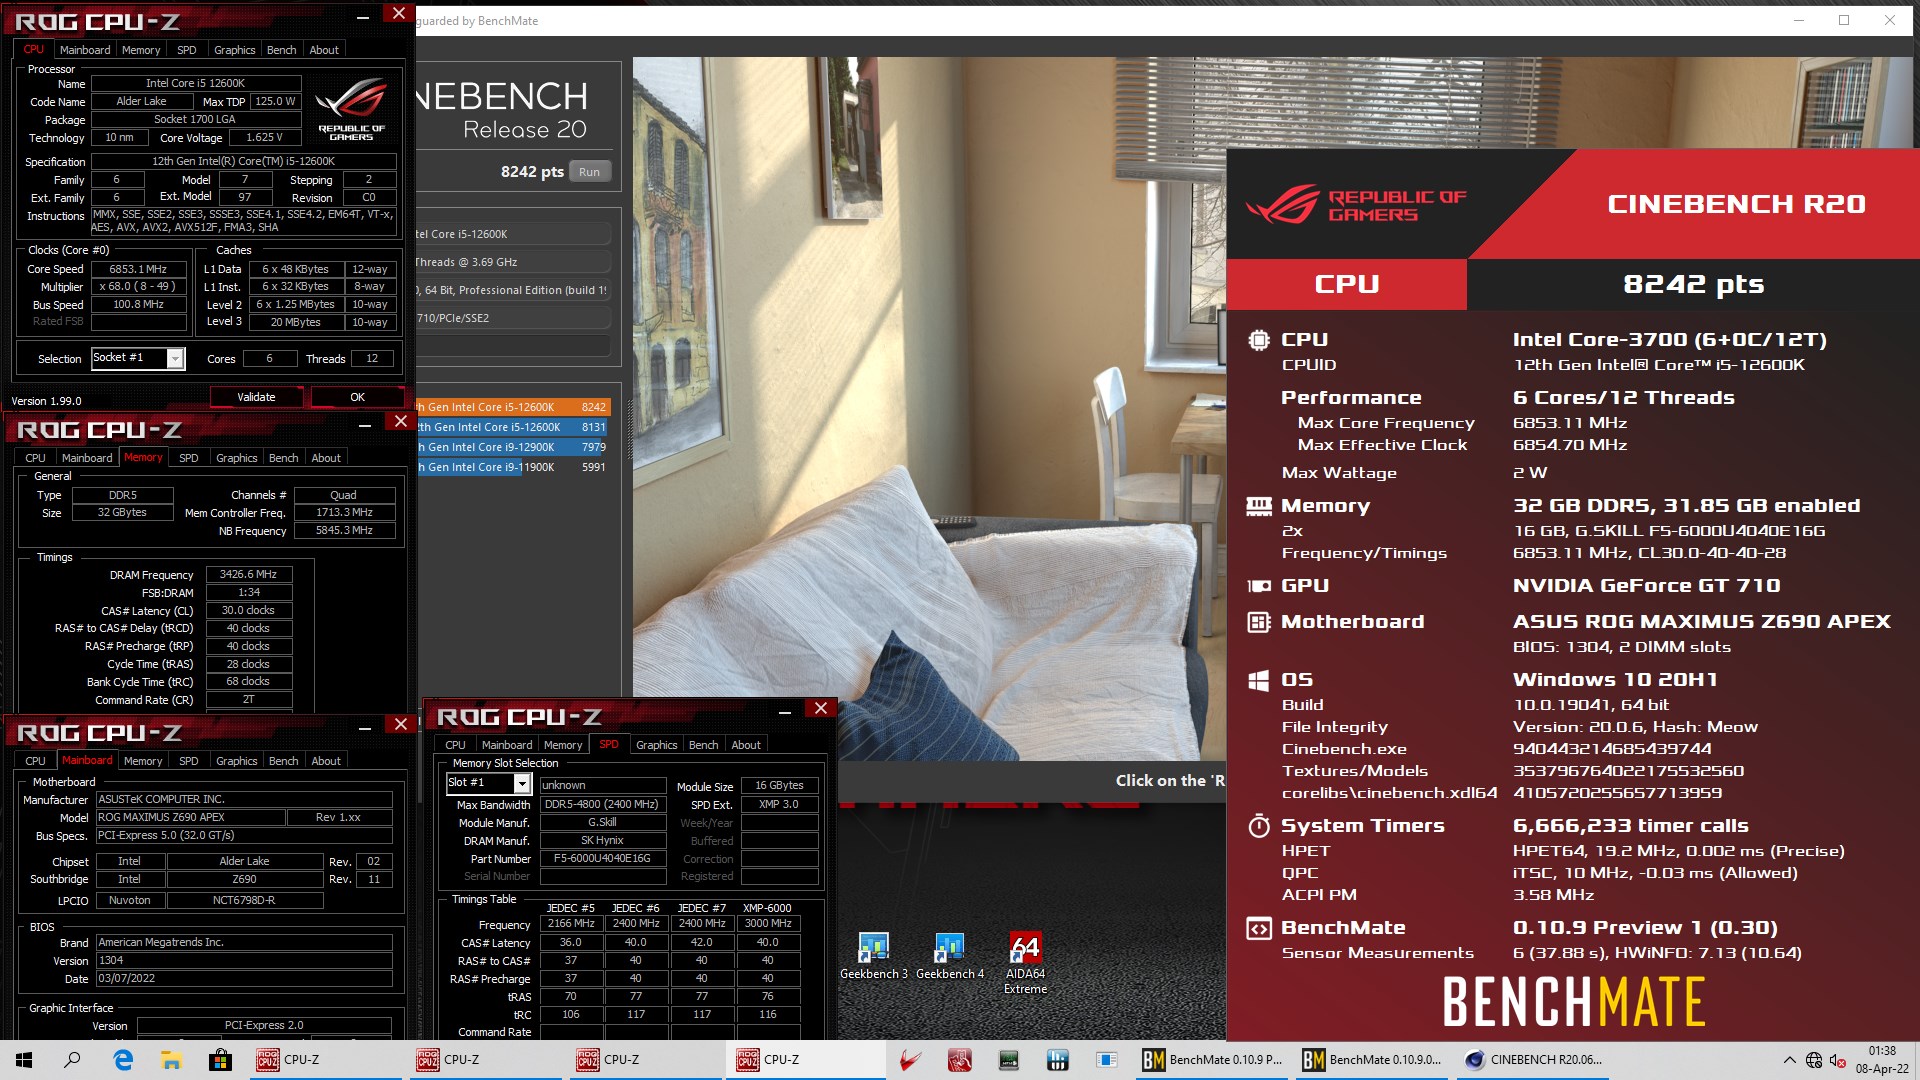Open CPU tab in the CPU-Z Memory window

pos(36,458)
